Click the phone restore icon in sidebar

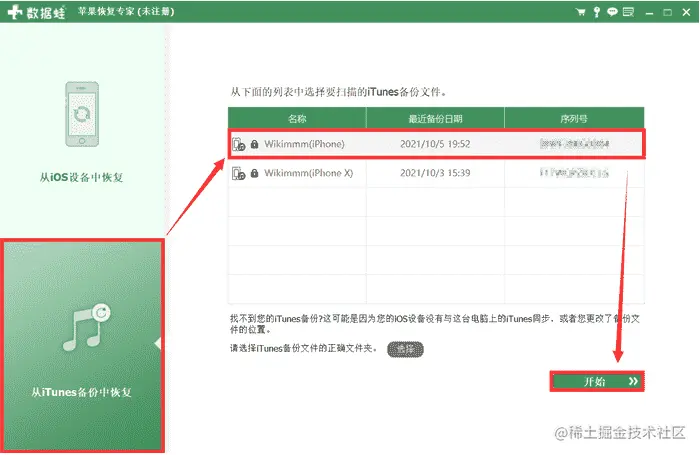(82, 114)
